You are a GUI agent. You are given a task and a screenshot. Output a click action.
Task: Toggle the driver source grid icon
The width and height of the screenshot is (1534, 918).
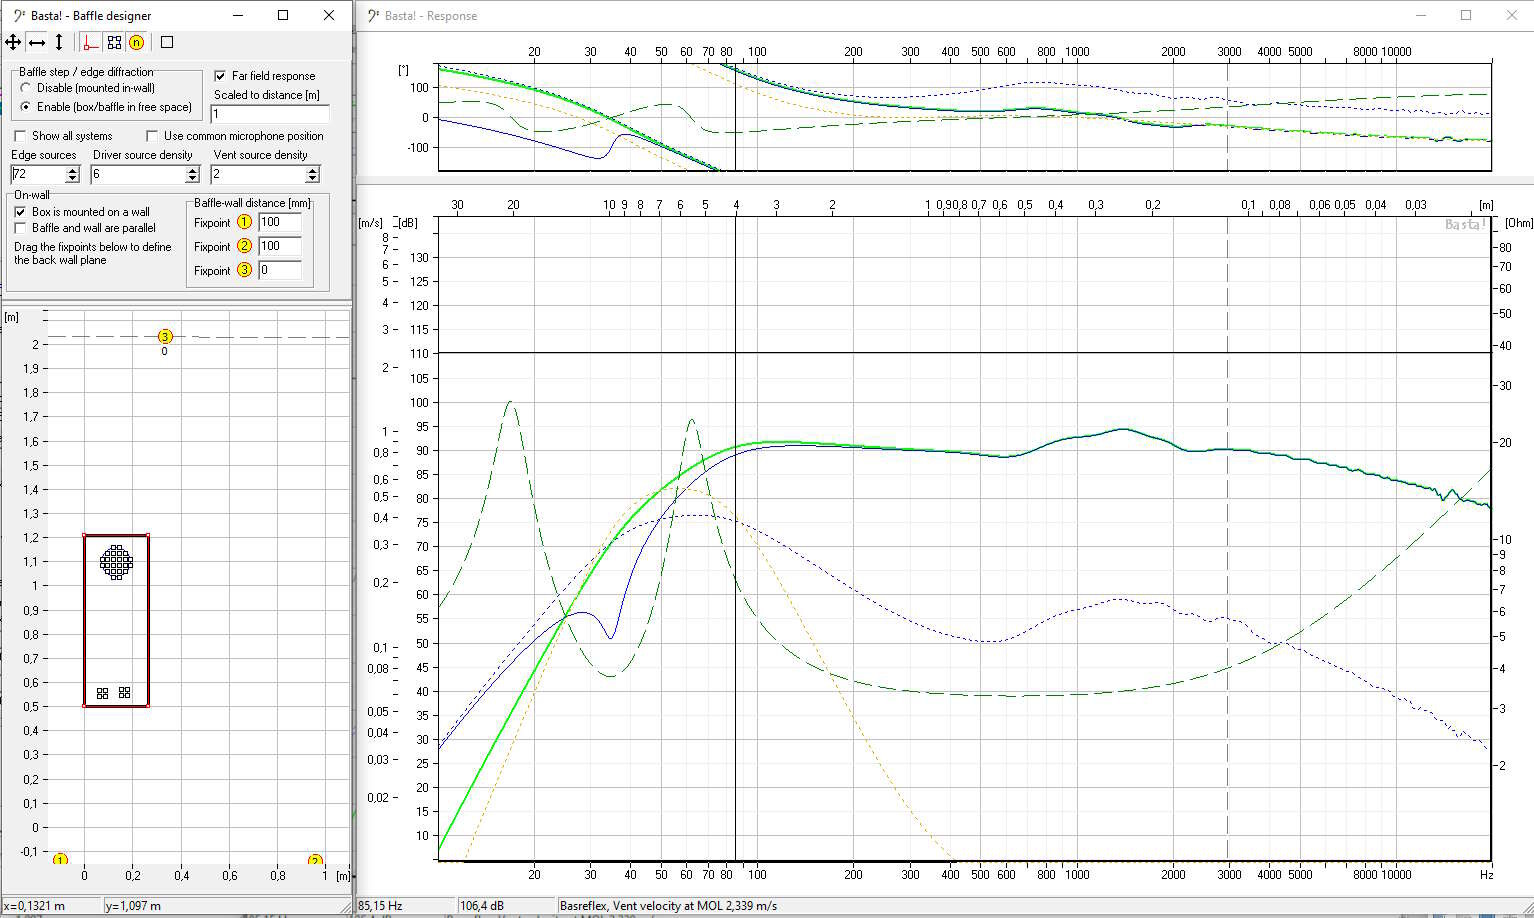point(114,42)
